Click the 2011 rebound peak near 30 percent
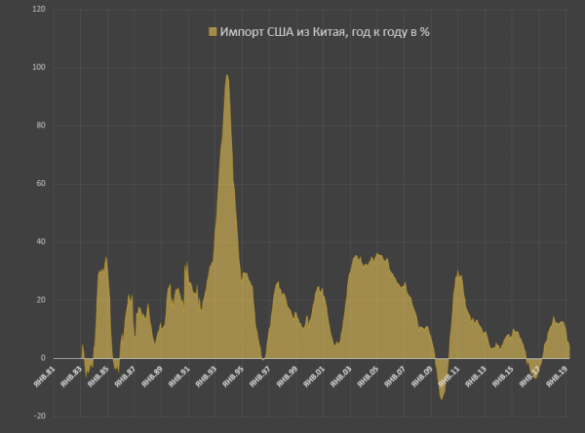585x433 pixels. [x=458, y=272]
